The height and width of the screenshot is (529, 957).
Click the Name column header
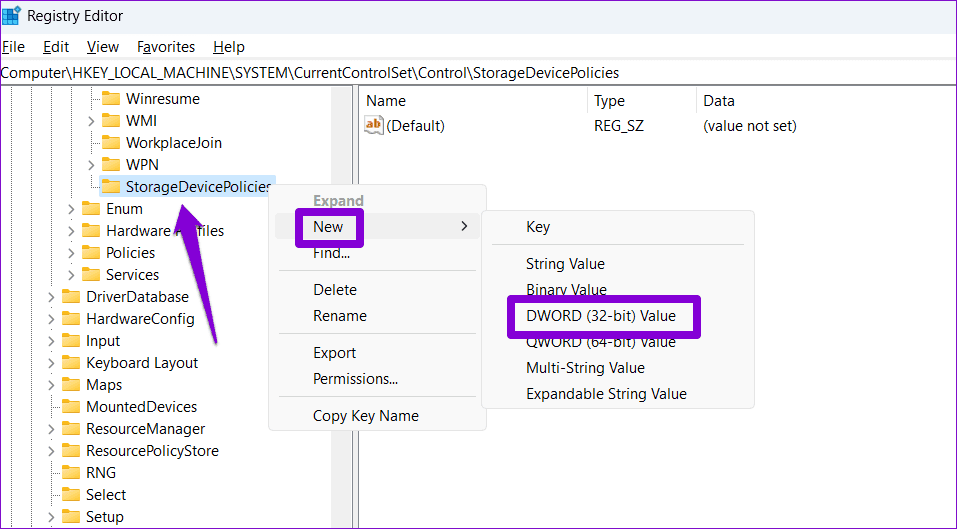click(x=474, y=101)
